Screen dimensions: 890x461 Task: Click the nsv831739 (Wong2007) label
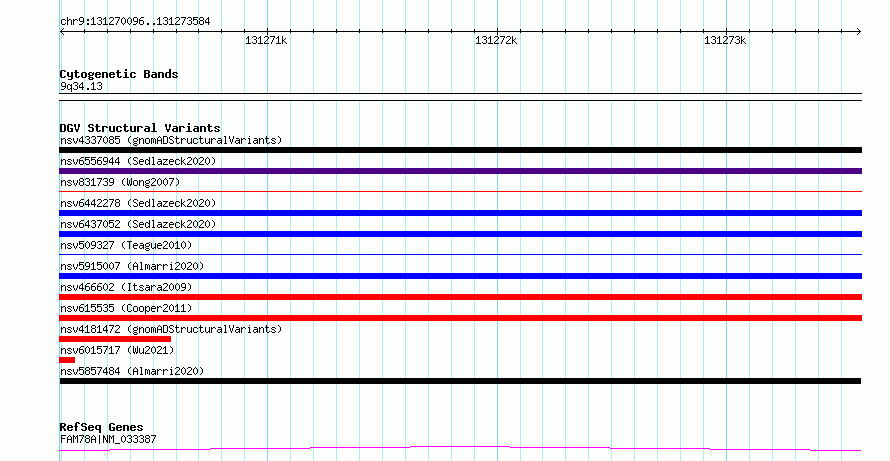click(120, 182)
